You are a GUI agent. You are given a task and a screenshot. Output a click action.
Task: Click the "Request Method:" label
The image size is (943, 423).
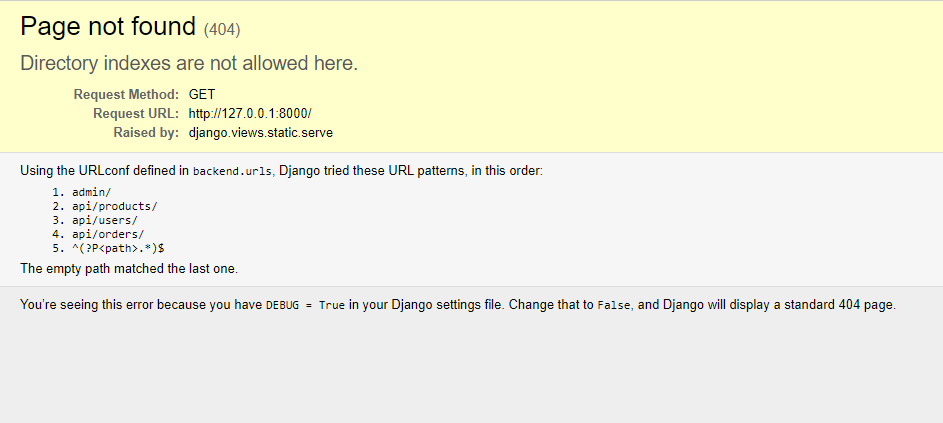[x=126, y=94]
